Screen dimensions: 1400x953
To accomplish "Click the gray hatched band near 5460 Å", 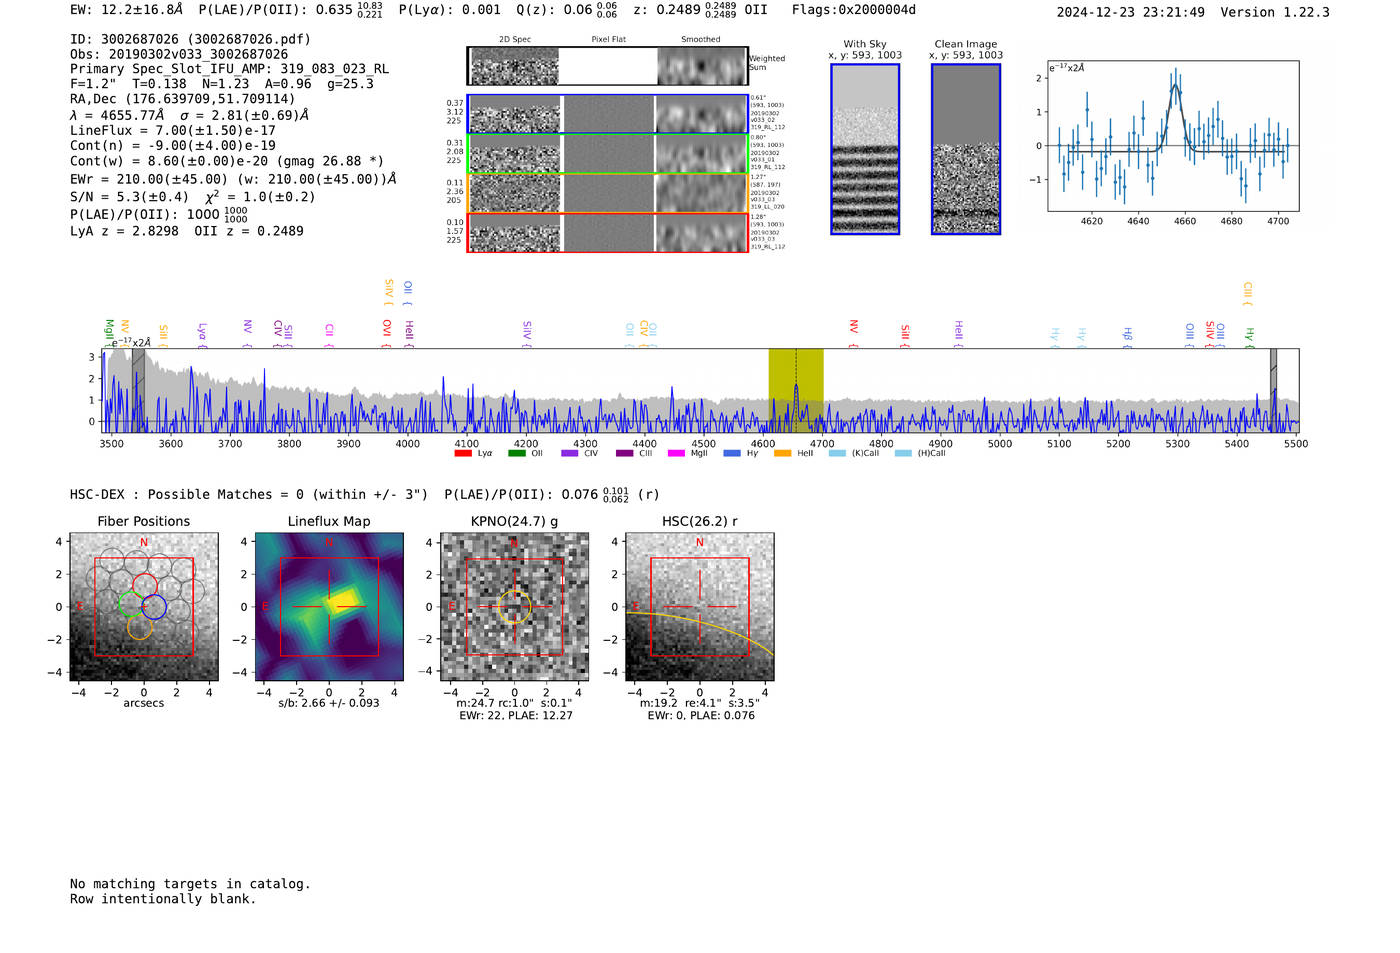I will coord(1273,390).
